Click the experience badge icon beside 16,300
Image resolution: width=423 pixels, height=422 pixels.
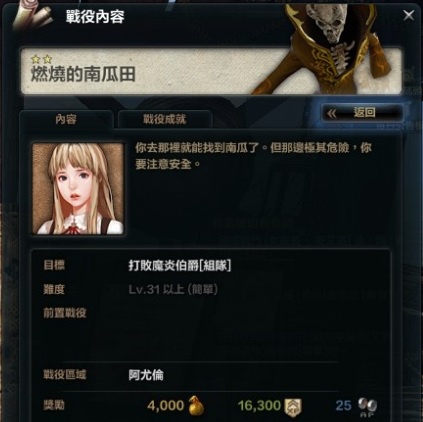[293, 406]
